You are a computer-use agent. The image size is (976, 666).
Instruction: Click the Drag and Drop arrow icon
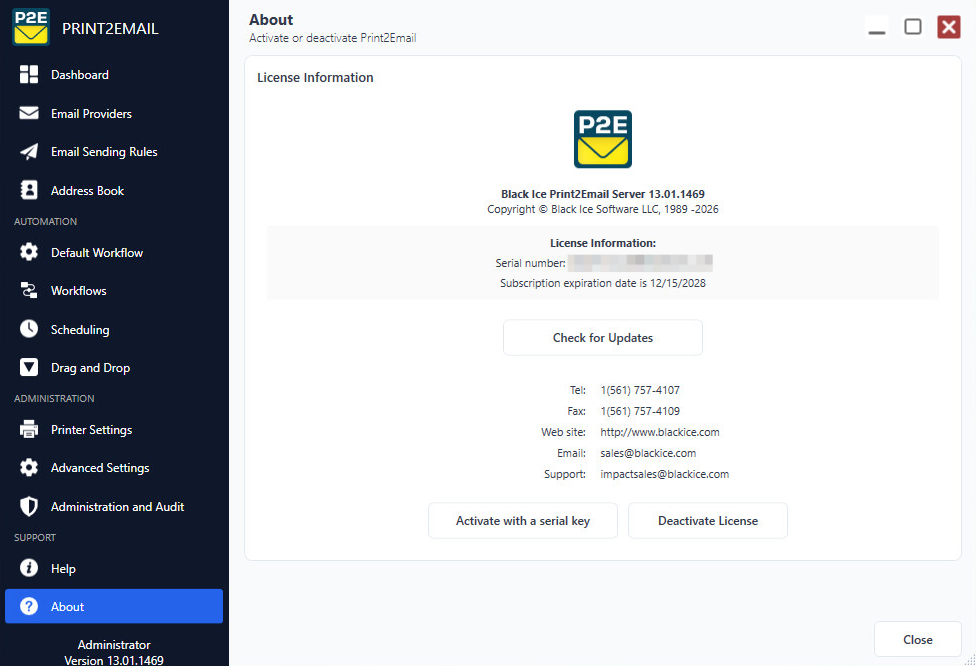click(x=29, y=367)
